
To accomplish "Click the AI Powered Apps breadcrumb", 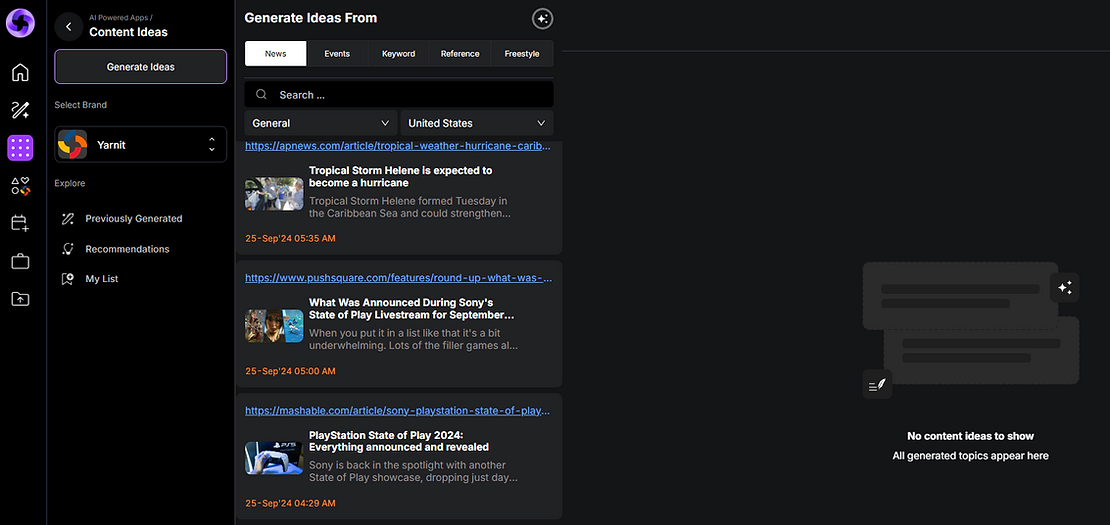I will (x=121, y=16).
